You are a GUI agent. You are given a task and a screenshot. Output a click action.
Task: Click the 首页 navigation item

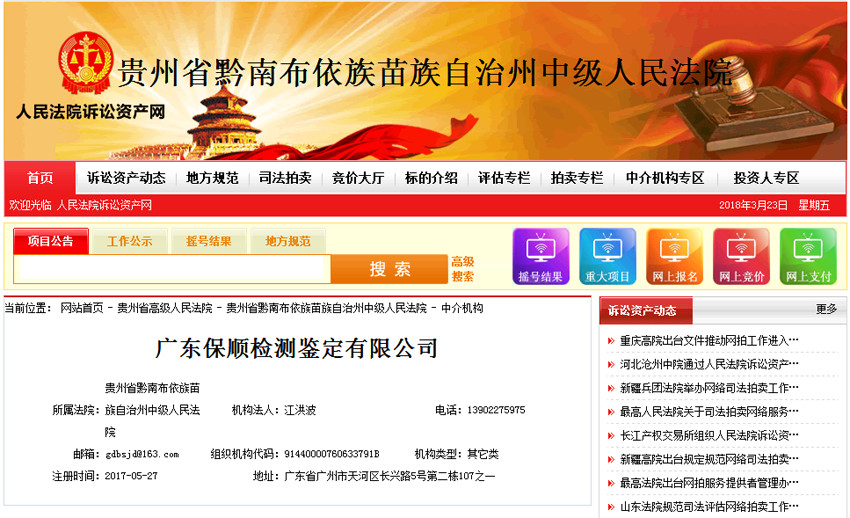(x=40, y=178)
